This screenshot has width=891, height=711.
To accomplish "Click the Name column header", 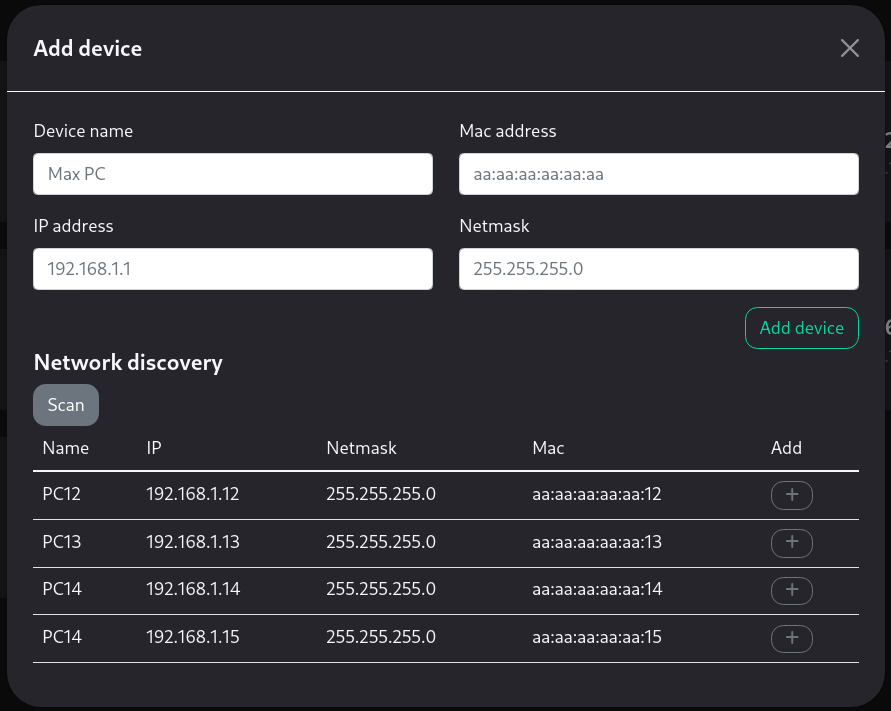I will [66, 448].
